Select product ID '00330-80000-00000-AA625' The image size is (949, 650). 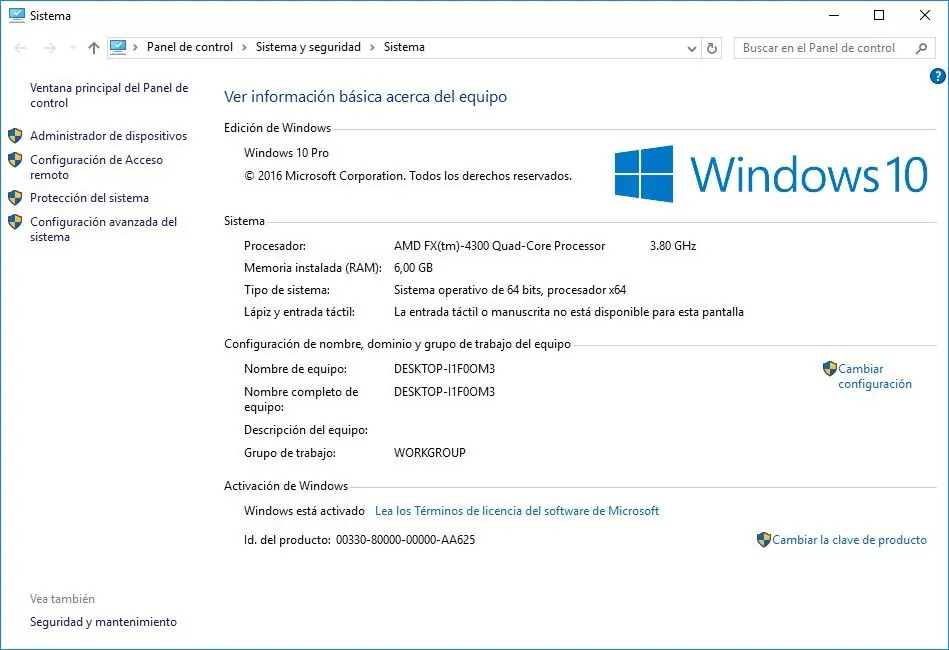[x=406, y=540]
